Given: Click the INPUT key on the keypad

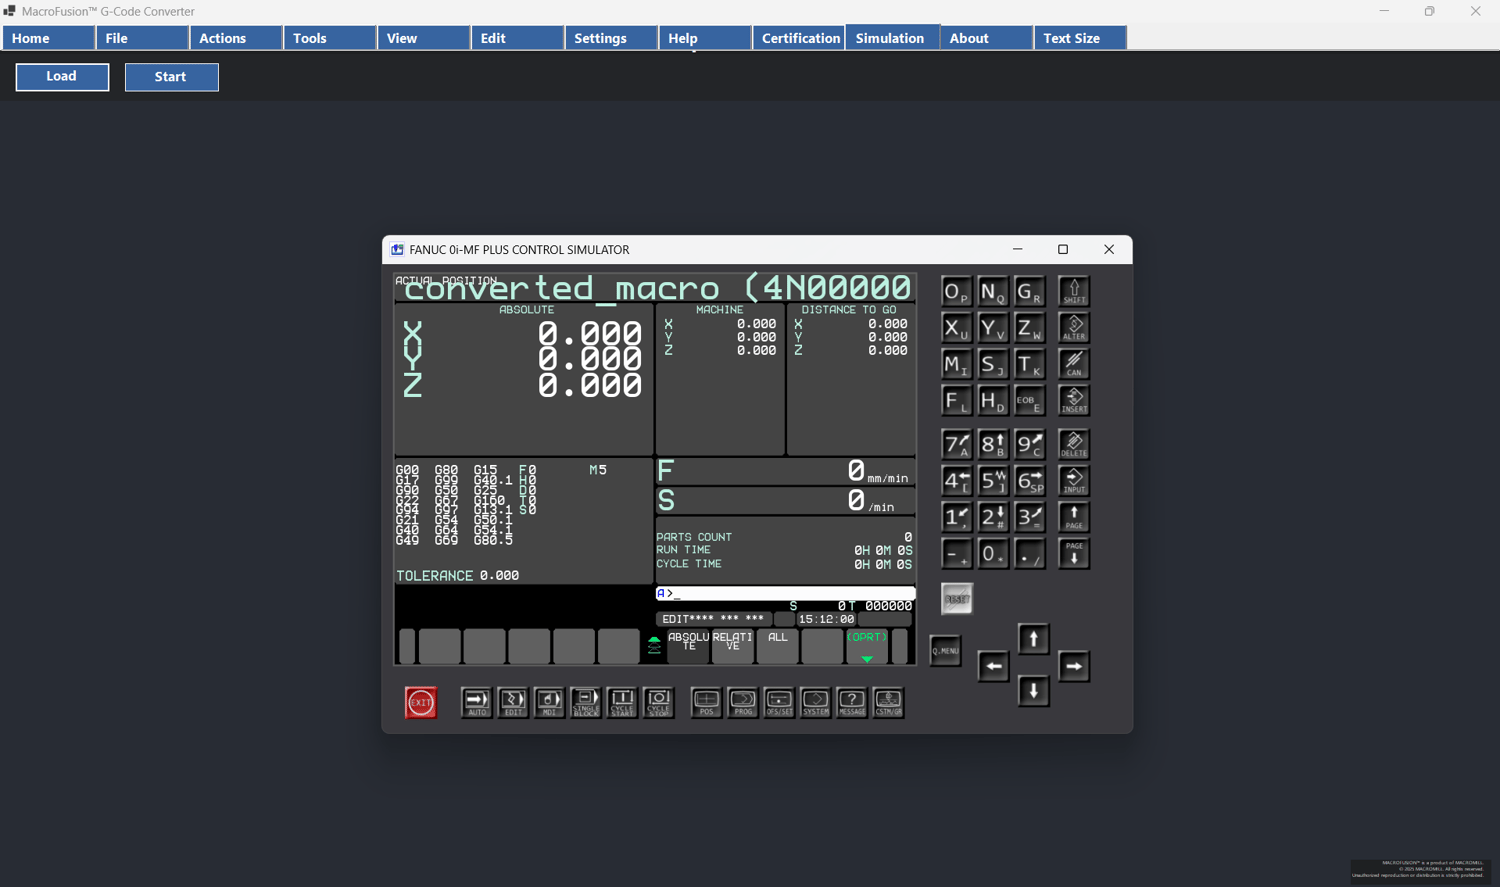Looking at the screenshot, I should 1074,481.
